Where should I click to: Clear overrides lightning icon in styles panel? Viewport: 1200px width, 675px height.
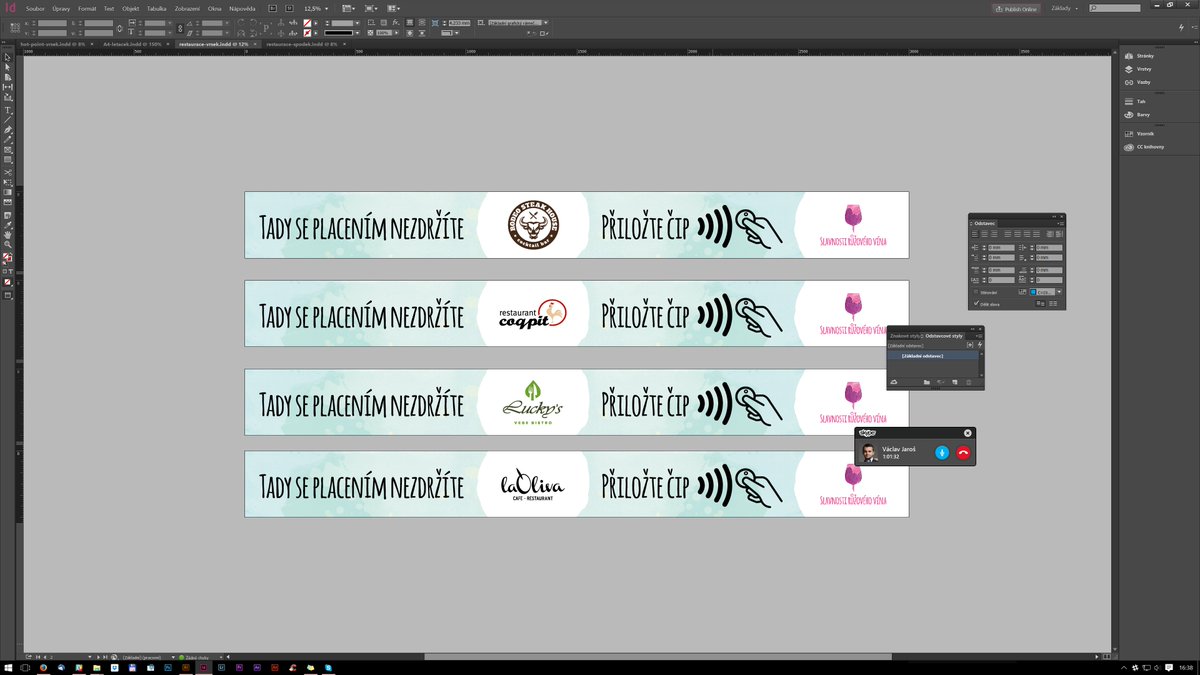click(980, 345)
